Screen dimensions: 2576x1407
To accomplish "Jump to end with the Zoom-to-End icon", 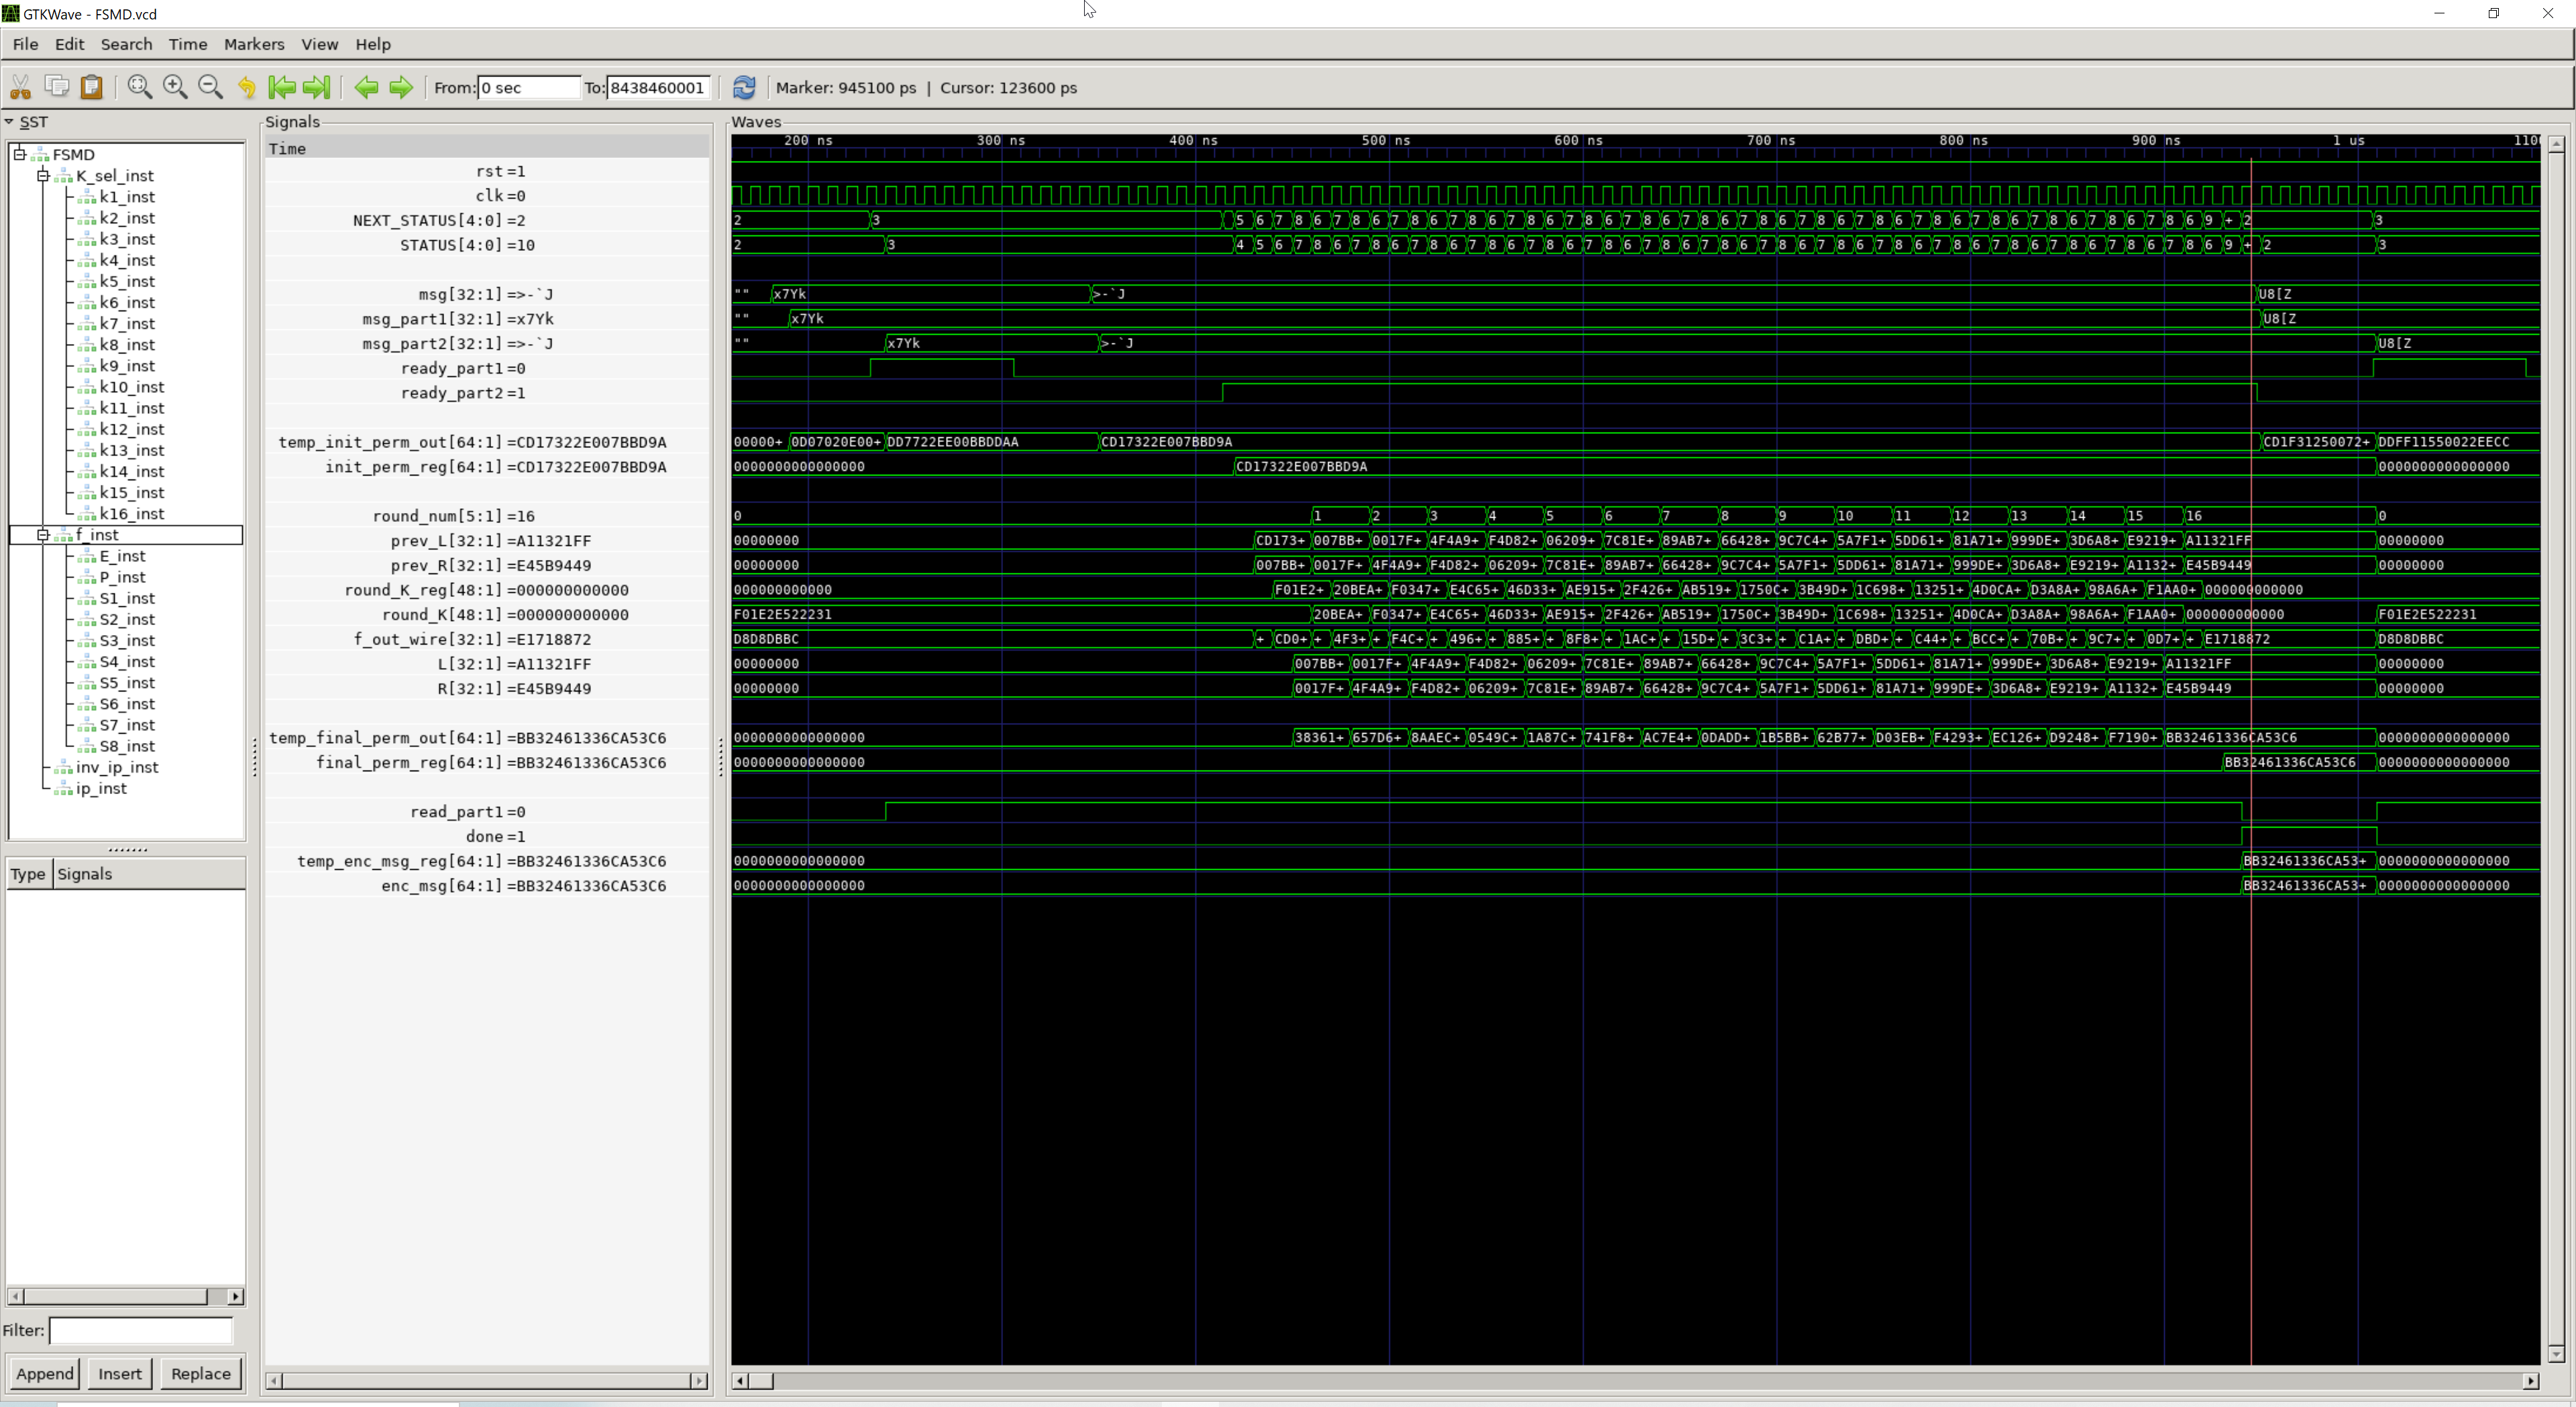I will click(317, 87).
